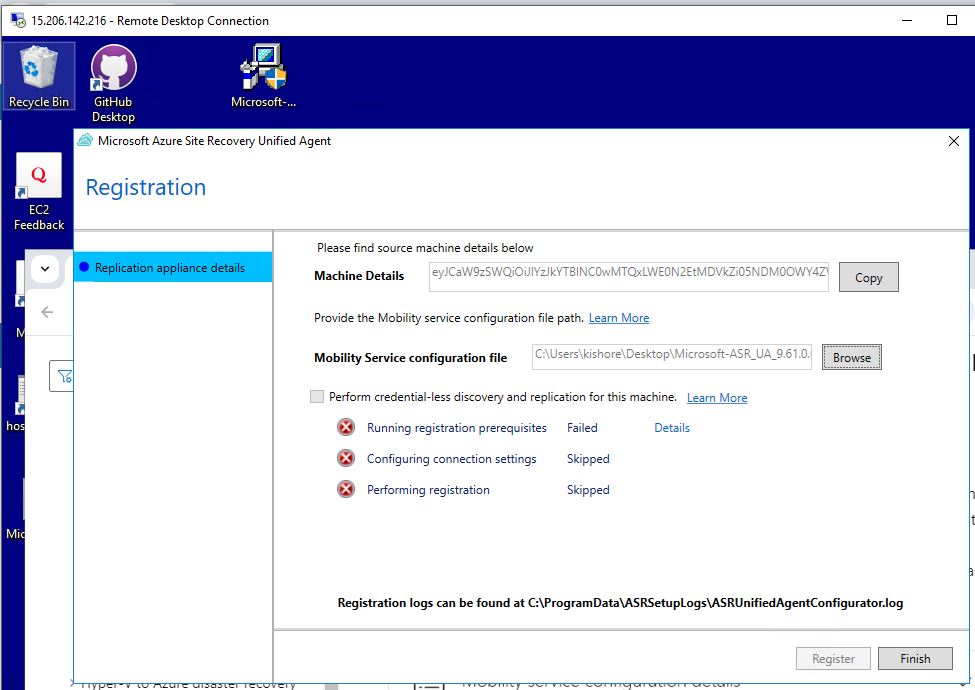
Task: Copy the machine details string
Action: pos(868,278)
